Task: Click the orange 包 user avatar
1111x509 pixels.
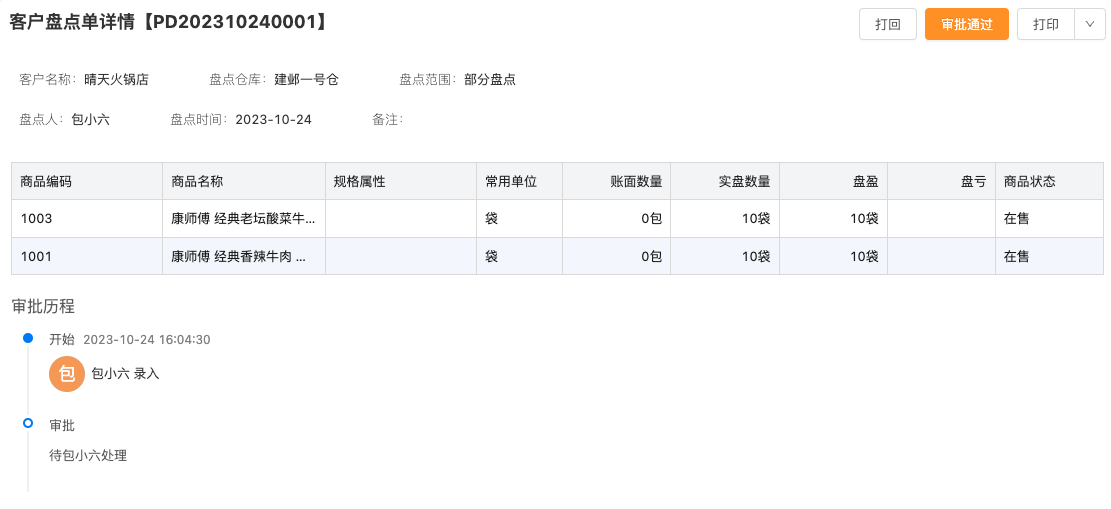Action: (x=66, y=374)
